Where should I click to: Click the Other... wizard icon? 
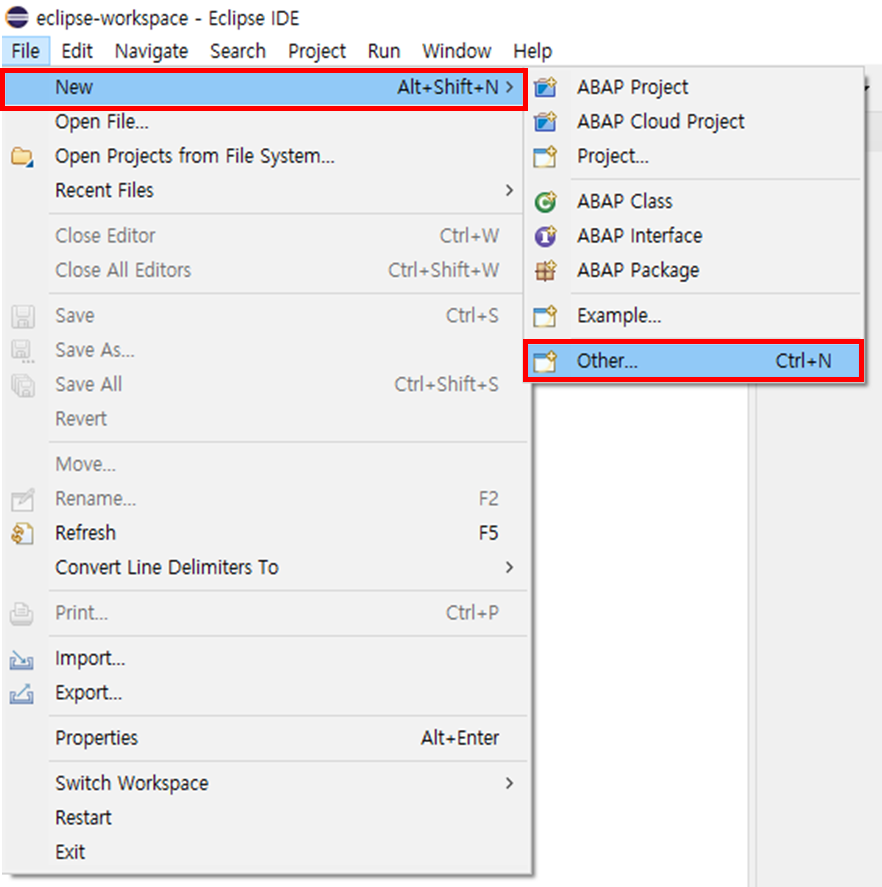[545, 361]
